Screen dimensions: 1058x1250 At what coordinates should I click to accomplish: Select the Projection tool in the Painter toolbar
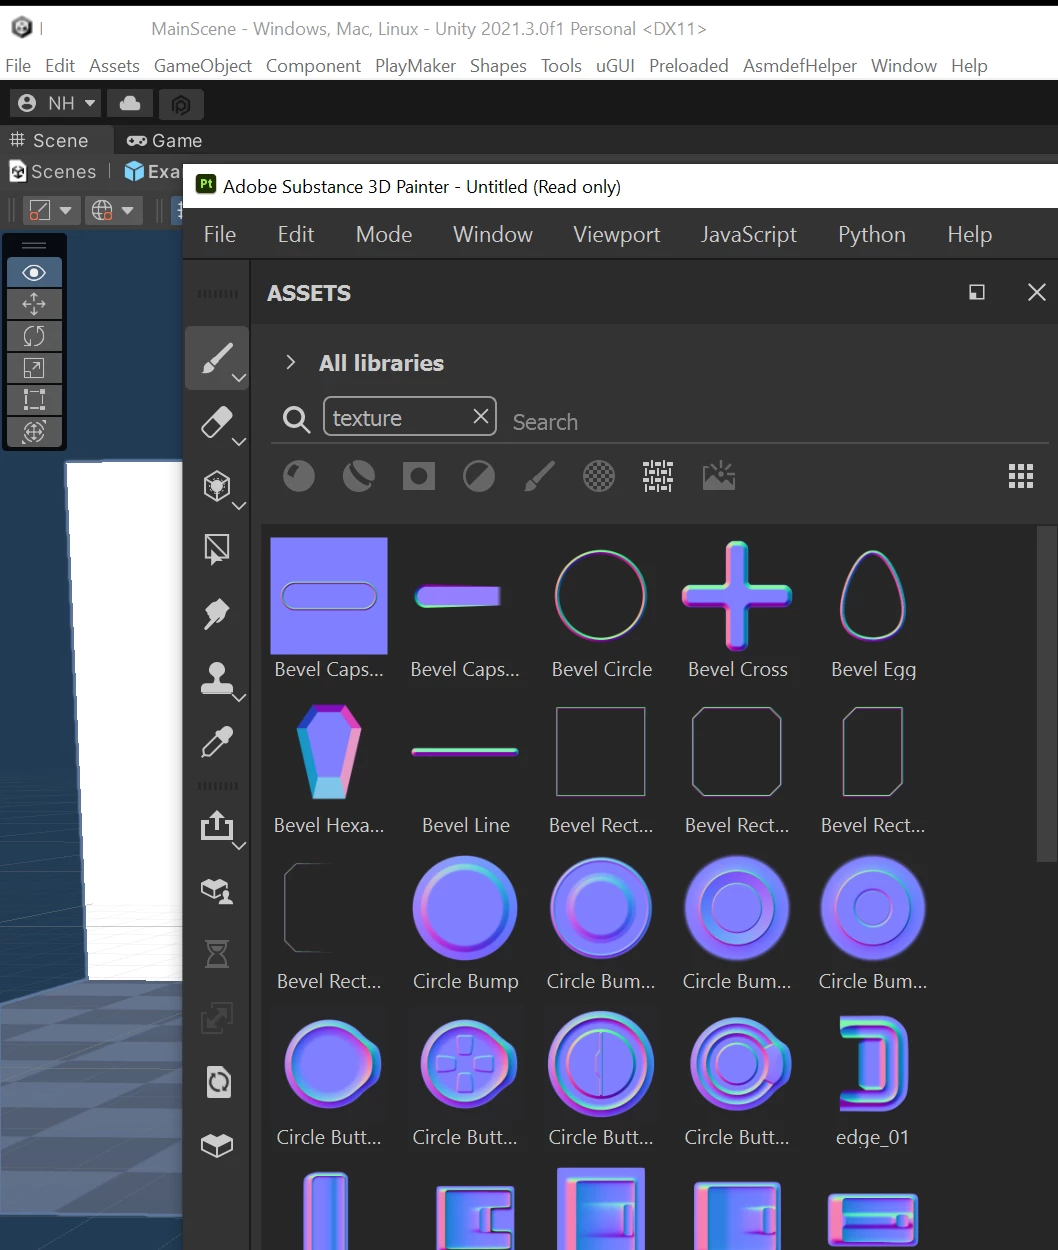point(216,486)
